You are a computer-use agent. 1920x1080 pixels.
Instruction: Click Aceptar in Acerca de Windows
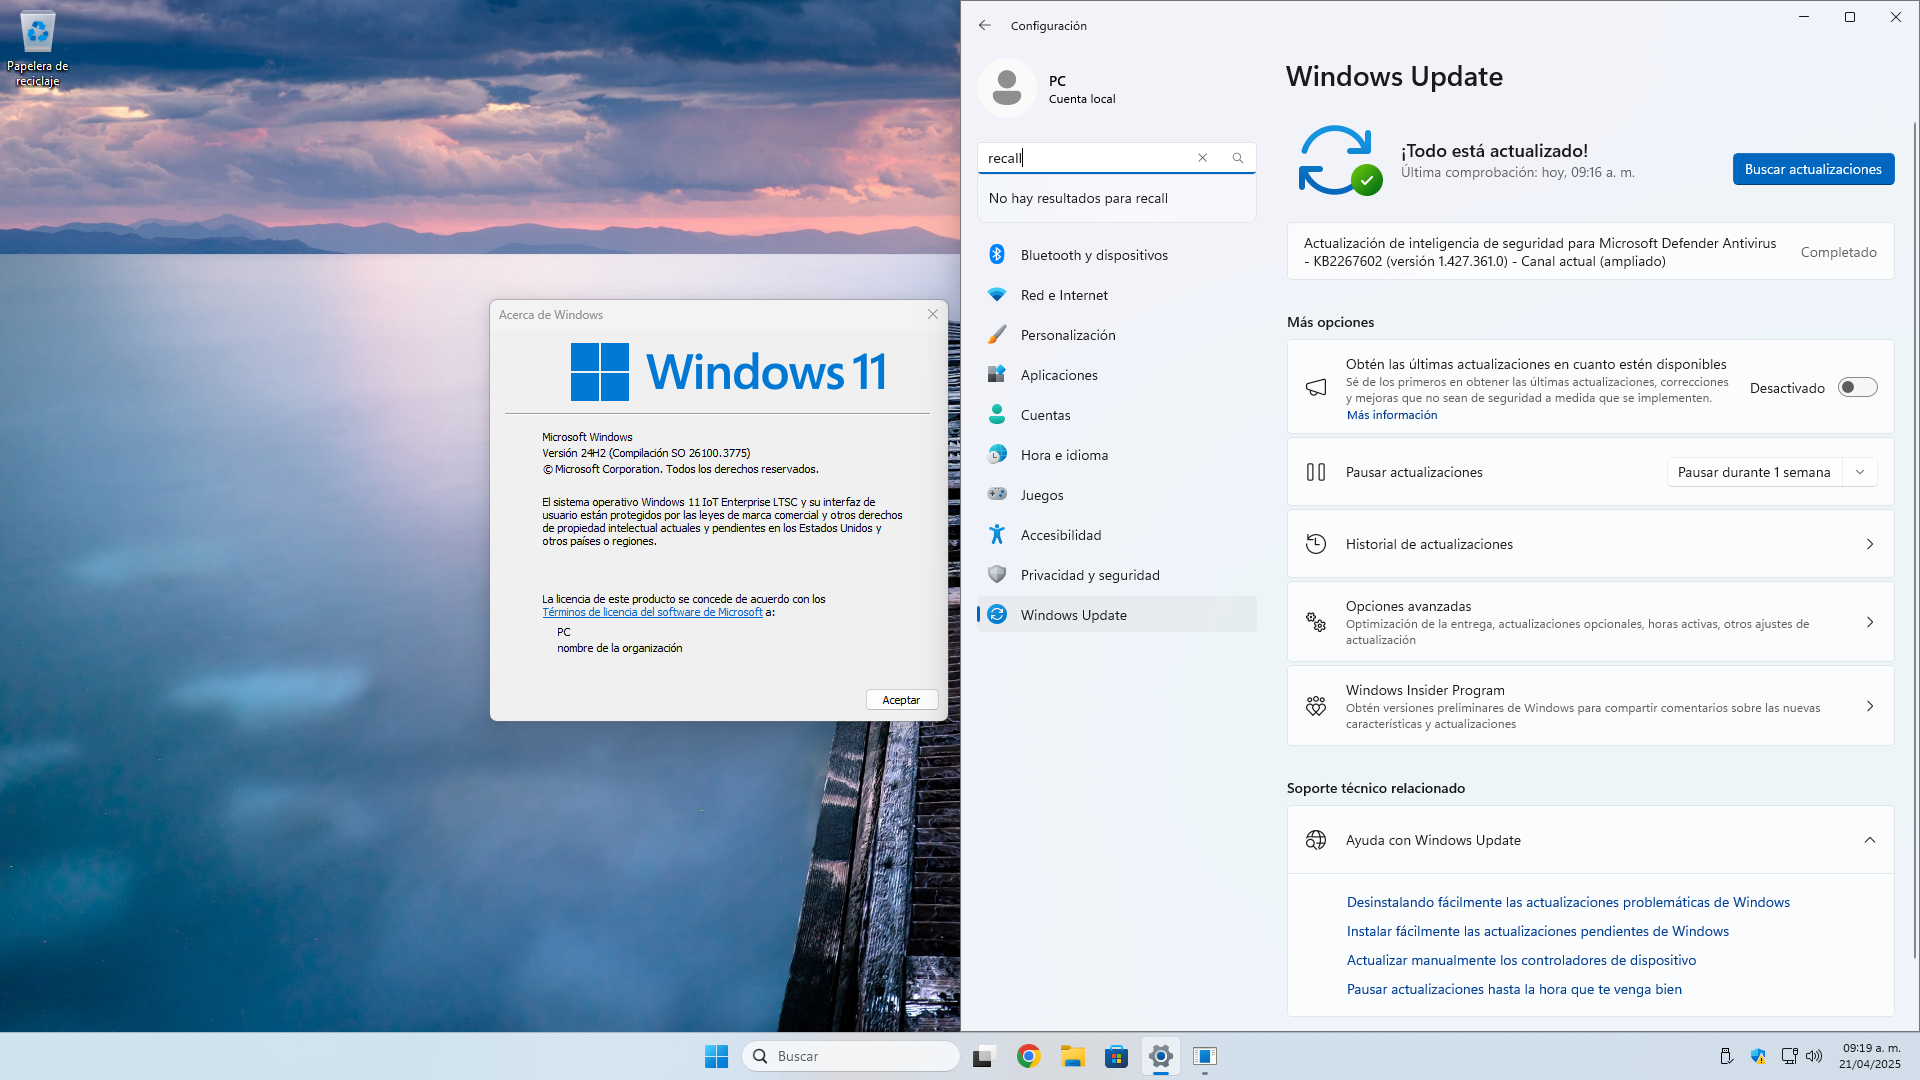(x=901, y=700)
